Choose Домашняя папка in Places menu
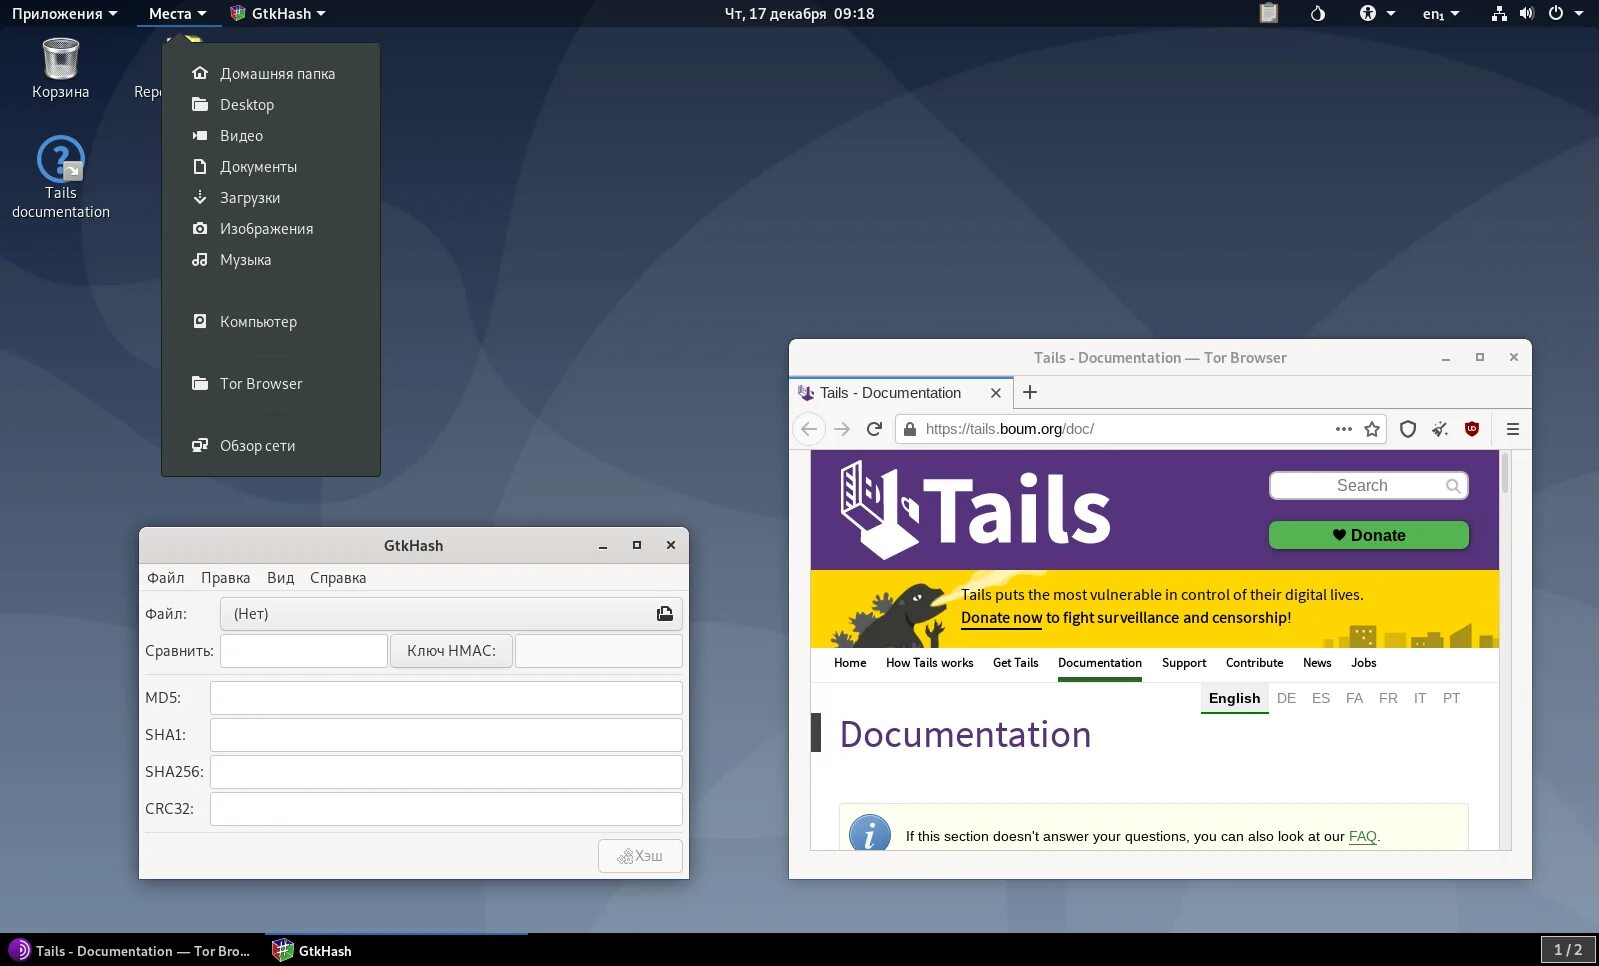The image size is (1599, 966). coord(271,73)
